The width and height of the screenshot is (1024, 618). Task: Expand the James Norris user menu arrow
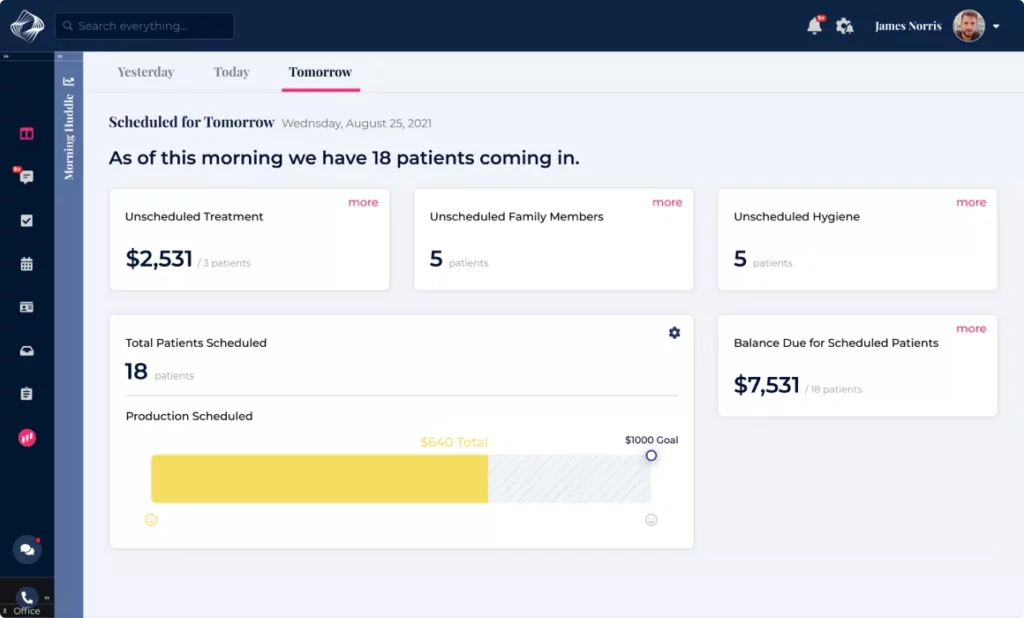click(996, 27)
